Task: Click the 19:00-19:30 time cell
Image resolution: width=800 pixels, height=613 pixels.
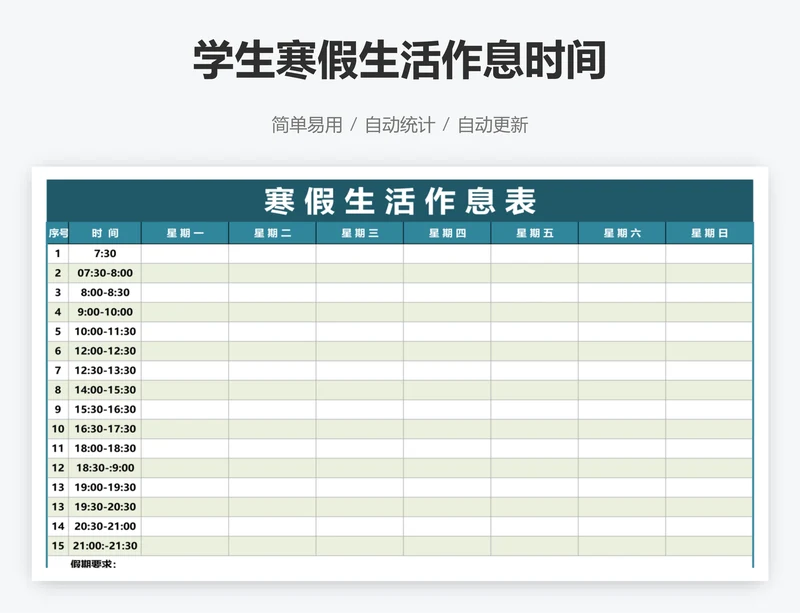Action: [x=105, y=487]
